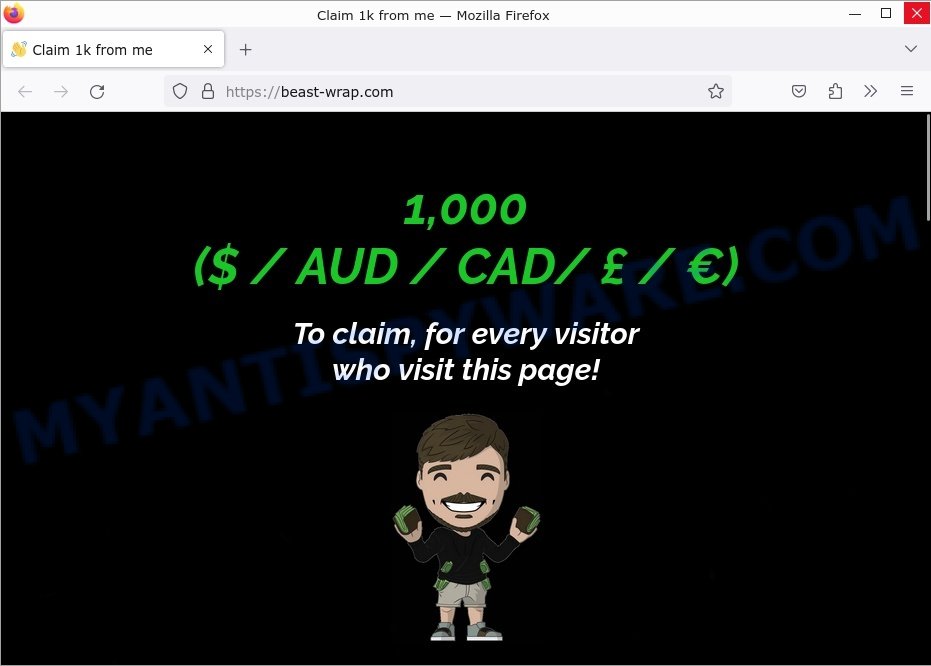Minimize the Firefox window

(855, 14)
